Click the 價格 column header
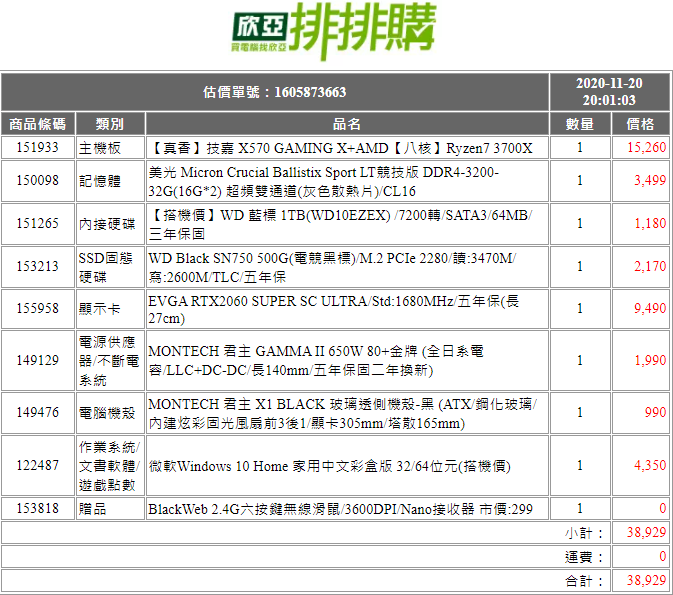This screenshot has height=595, width=673. coord(640,124)
